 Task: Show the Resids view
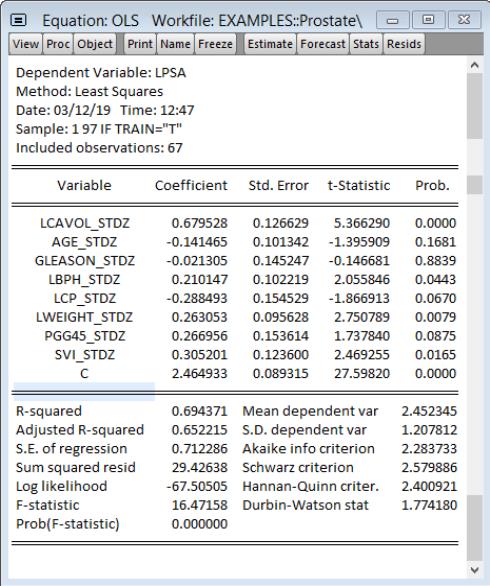coord(404,44)
